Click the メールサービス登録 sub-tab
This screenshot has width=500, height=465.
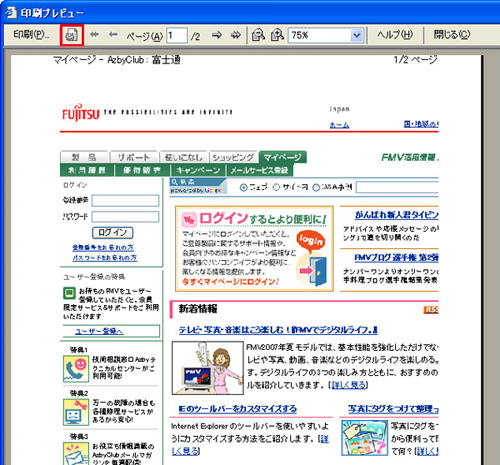260,170
